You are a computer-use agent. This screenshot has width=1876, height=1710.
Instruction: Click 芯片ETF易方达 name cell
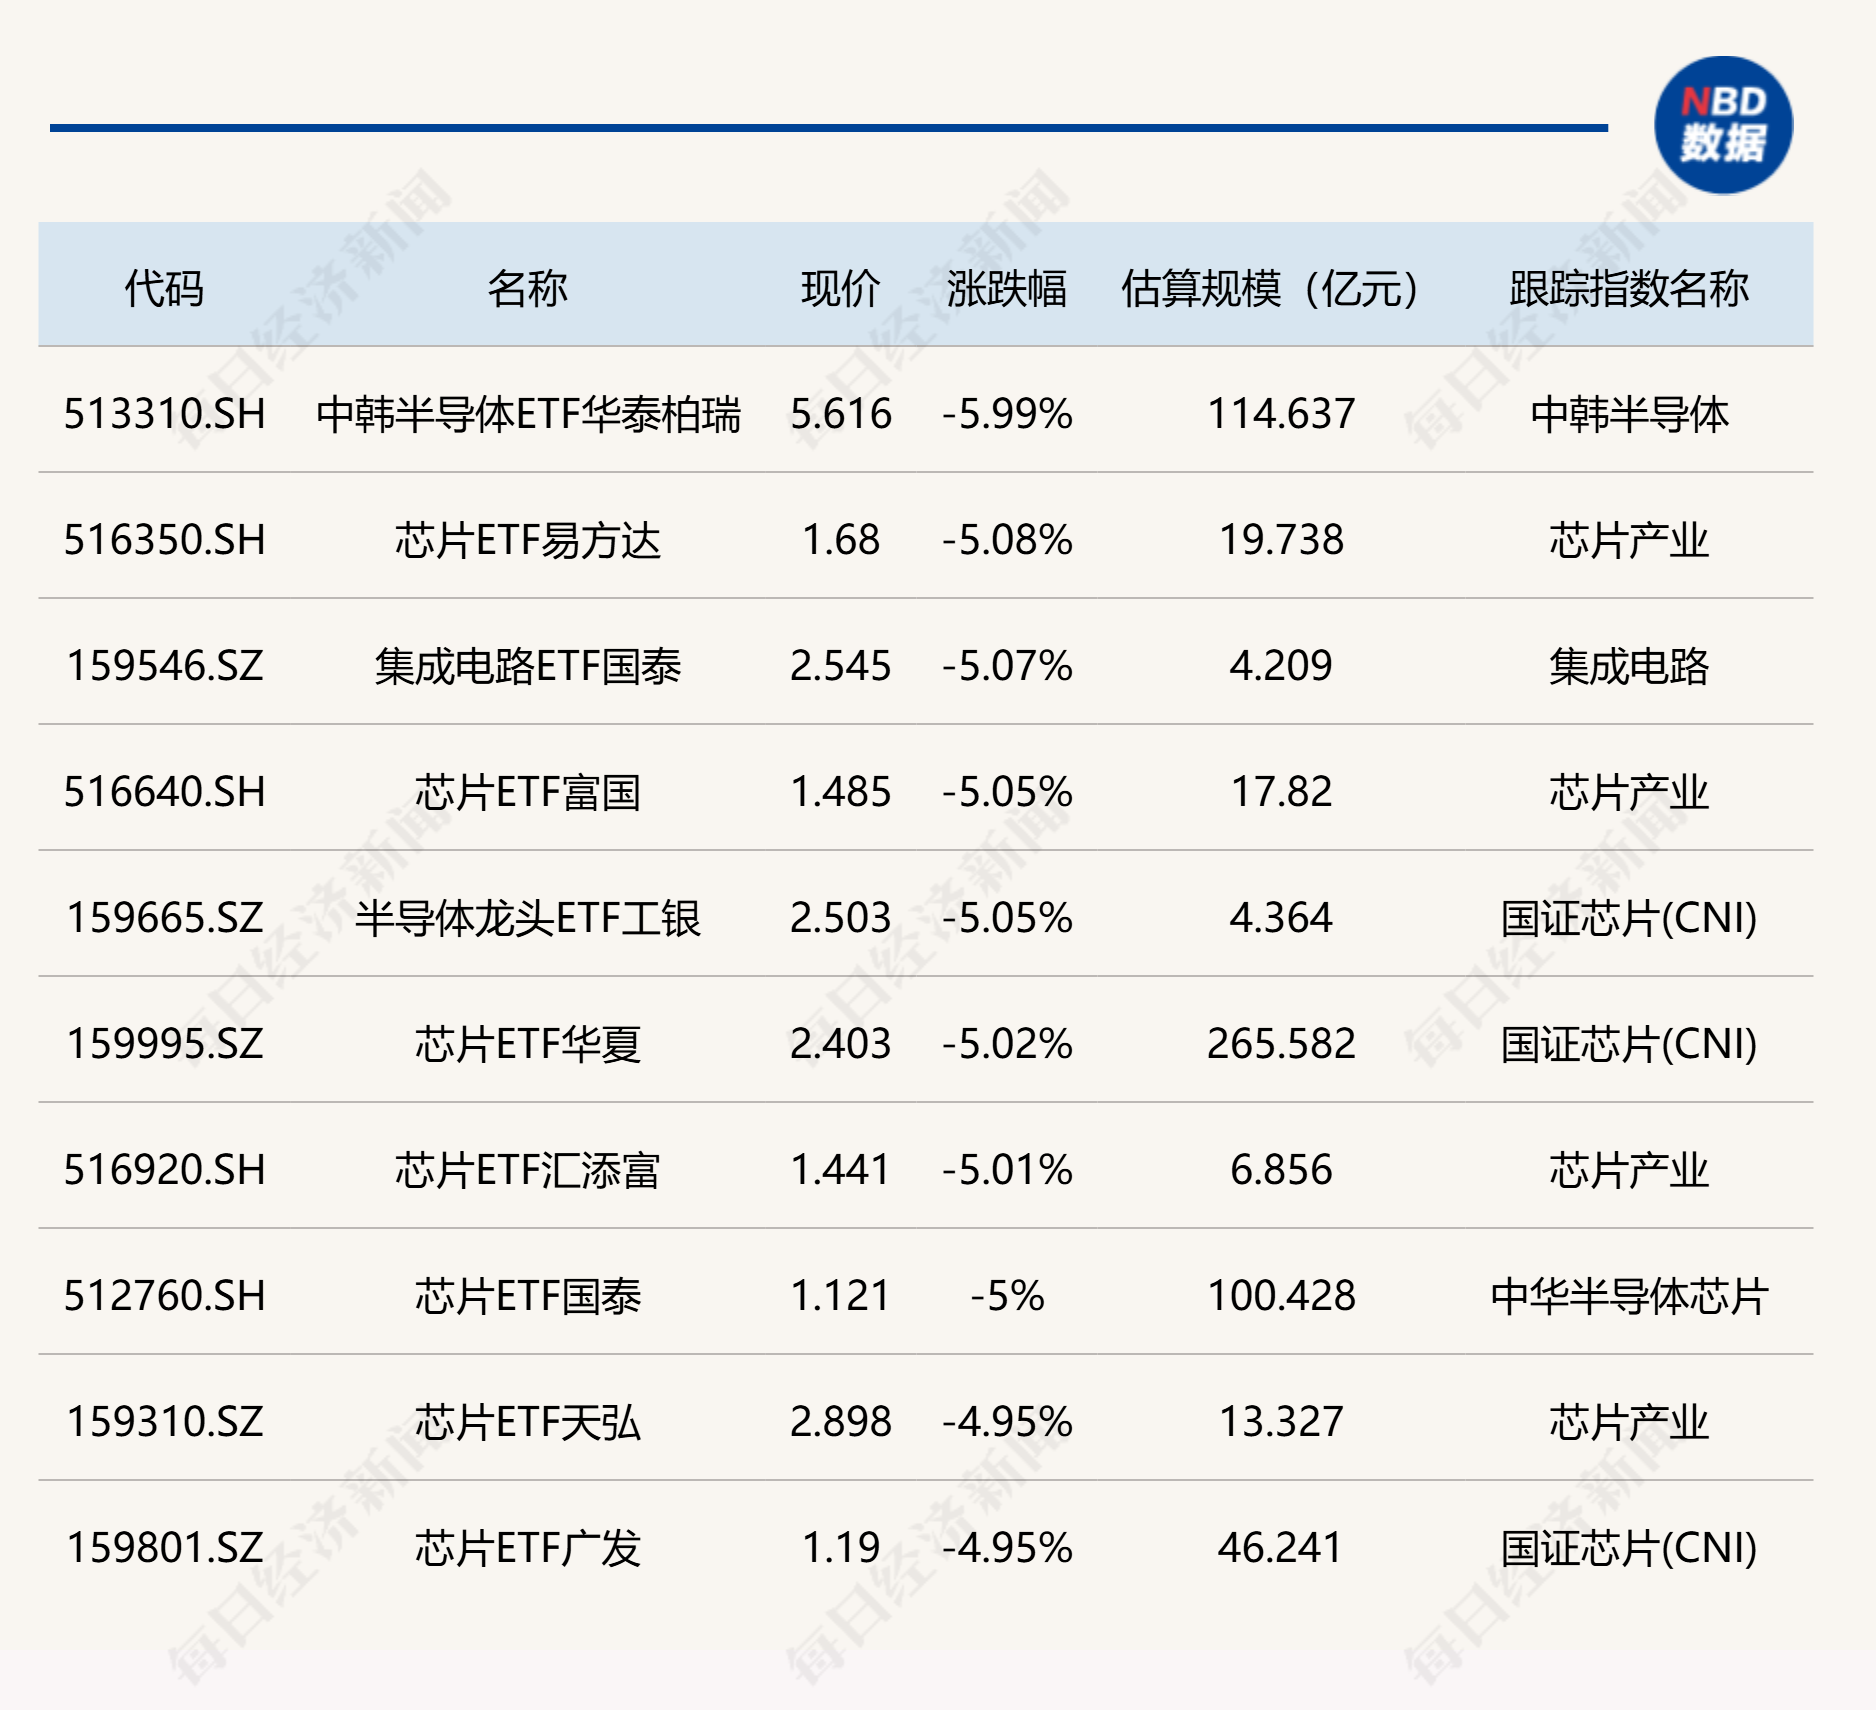tap(528, 540)
